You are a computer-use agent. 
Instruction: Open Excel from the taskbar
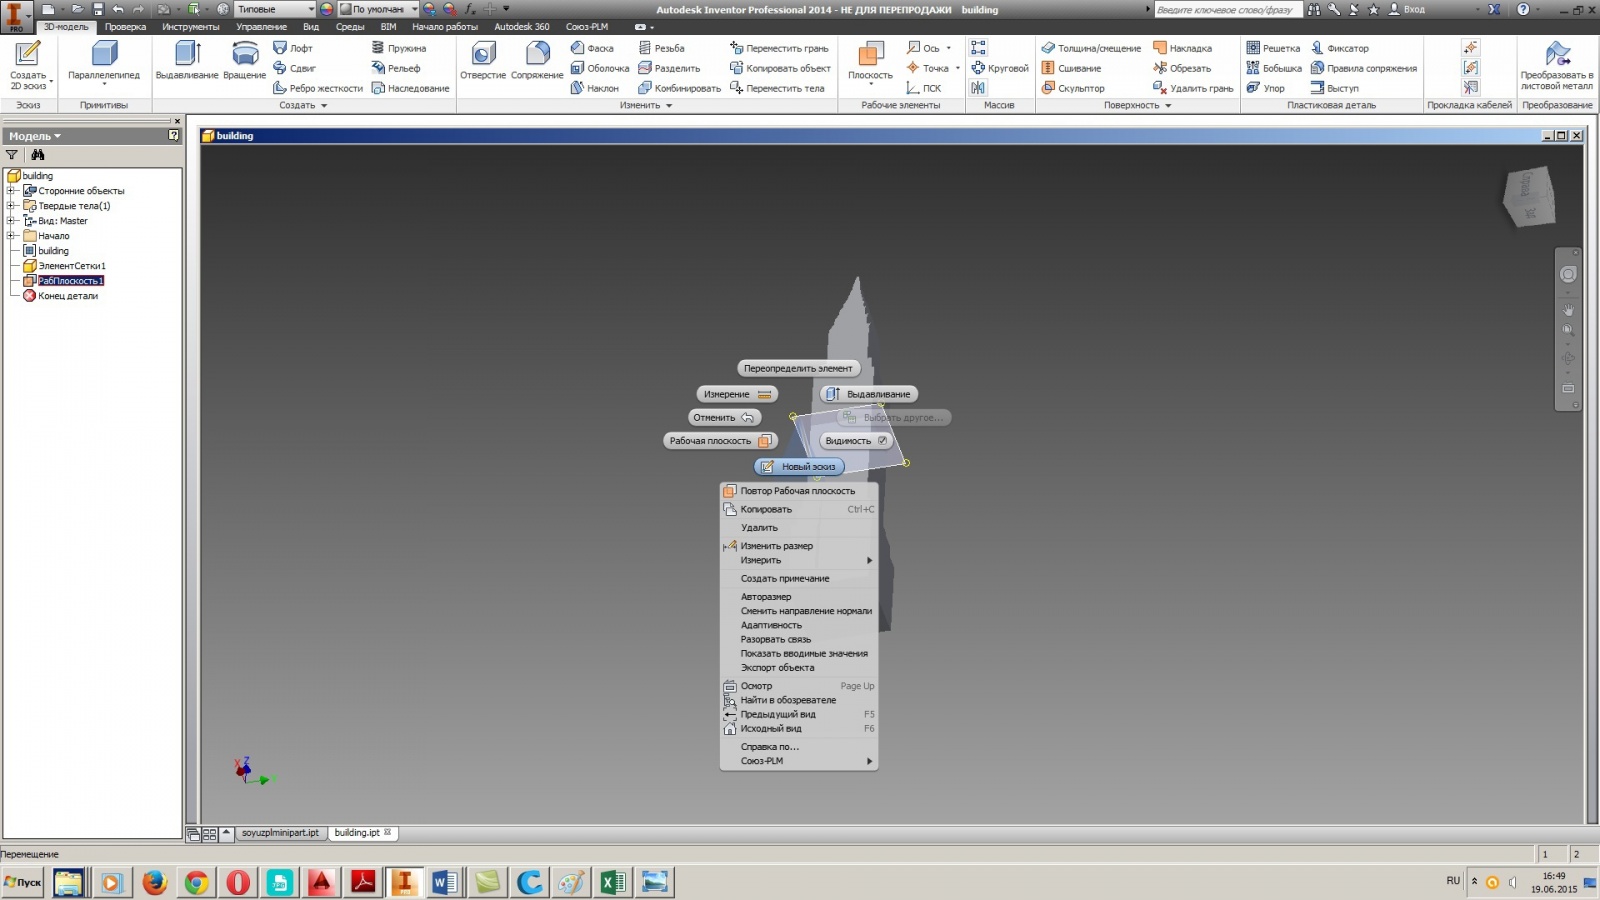(x=613, y=882)
